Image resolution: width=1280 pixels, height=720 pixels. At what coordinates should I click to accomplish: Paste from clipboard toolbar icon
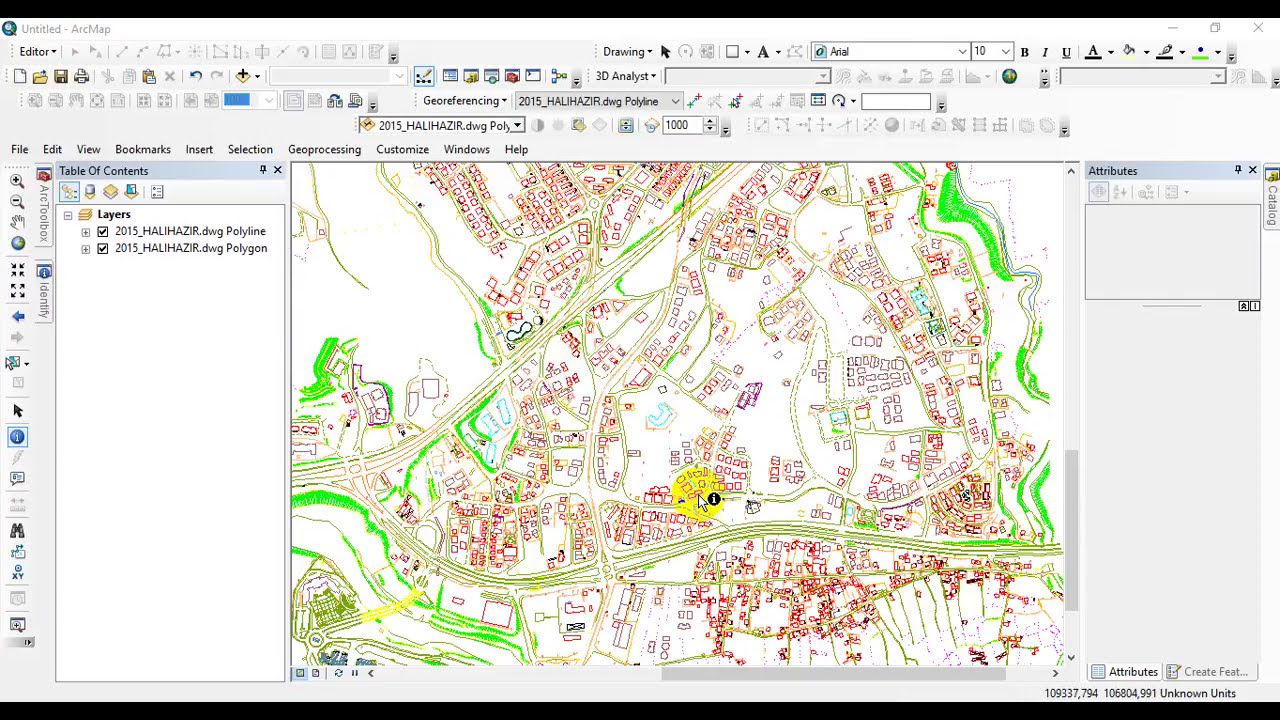(149, 76)
